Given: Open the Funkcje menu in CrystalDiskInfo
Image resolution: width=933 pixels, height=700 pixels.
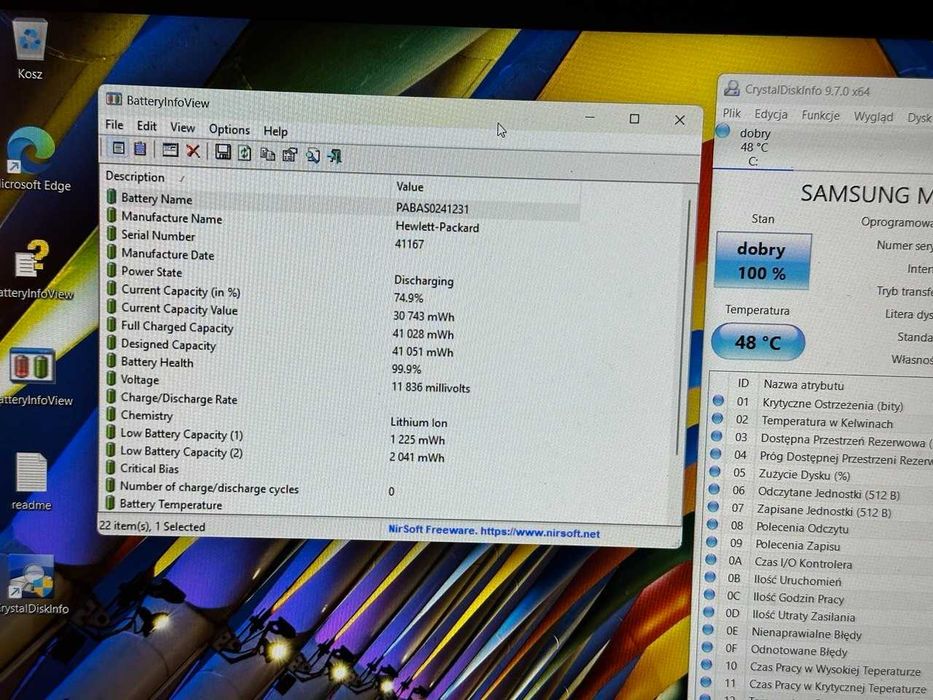Looking at the screenshot, I should 820,115.
